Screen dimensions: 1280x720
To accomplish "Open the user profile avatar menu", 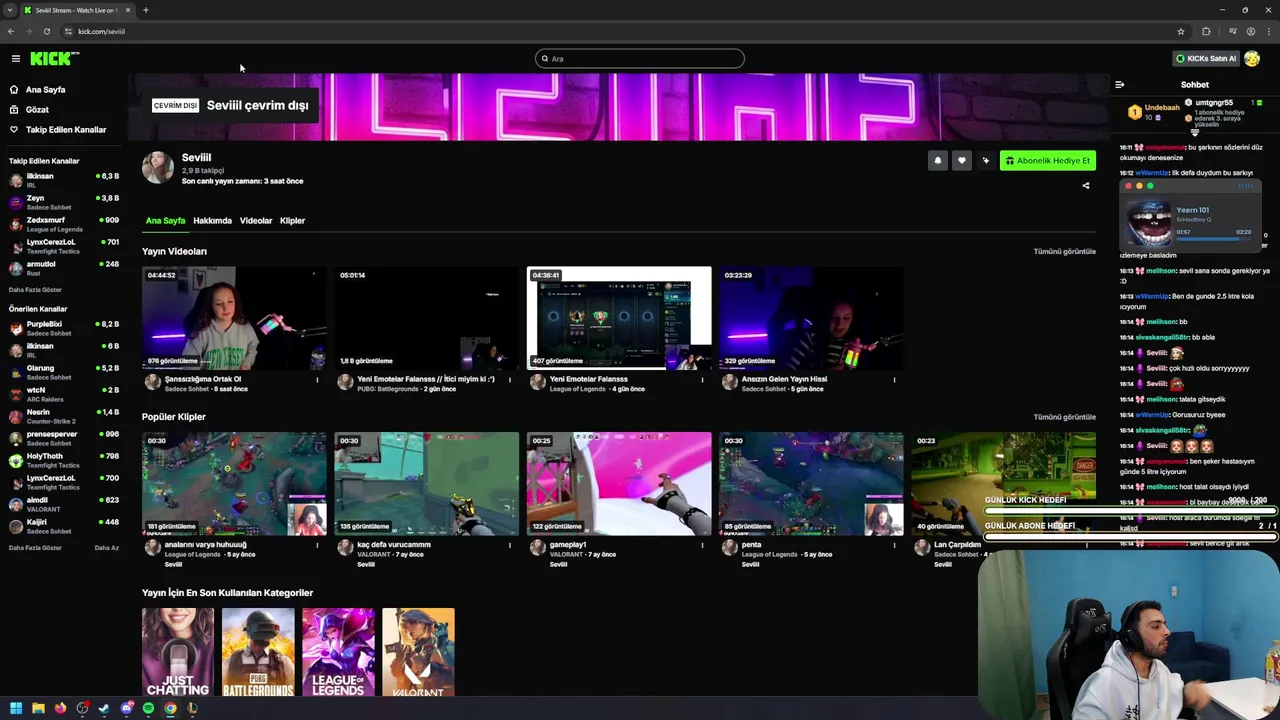I will coord(1252,59).
